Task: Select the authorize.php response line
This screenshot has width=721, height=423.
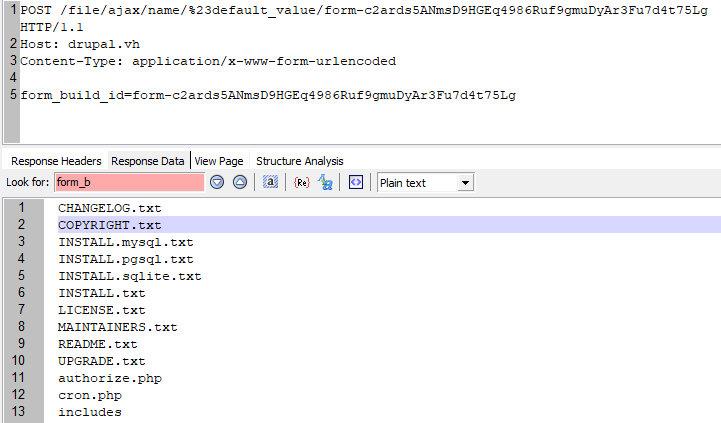Action: pos(109,378)
